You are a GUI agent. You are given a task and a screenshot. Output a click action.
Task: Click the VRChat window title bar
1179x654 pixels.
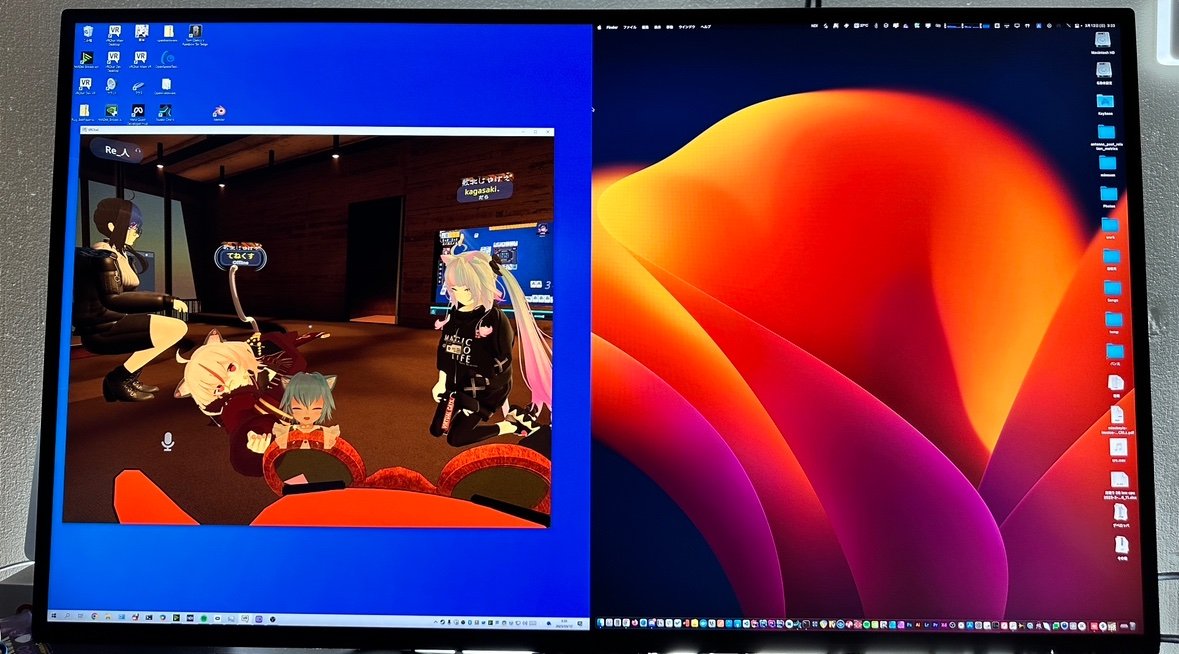pos(300,130)
